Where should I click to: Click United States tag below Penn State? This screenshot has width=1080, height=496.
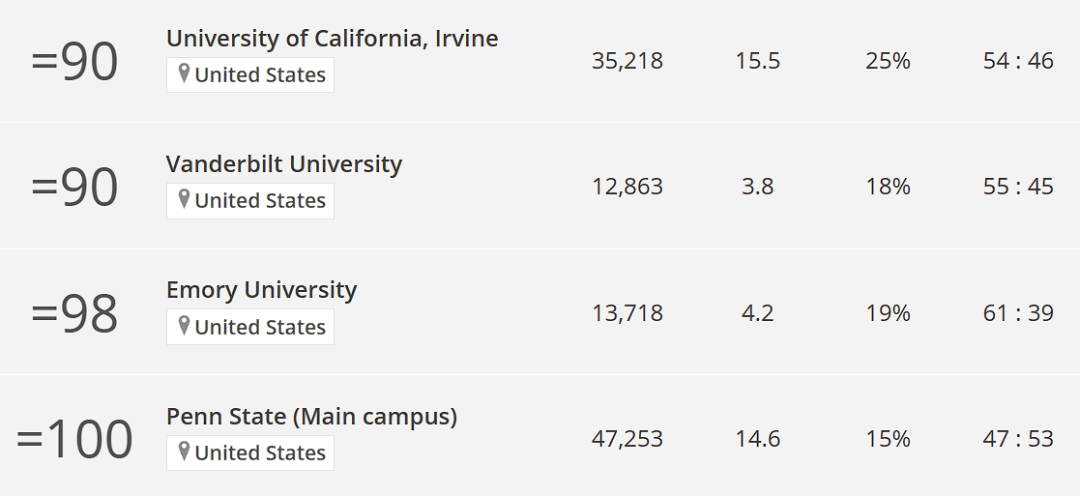coord(250,453)
